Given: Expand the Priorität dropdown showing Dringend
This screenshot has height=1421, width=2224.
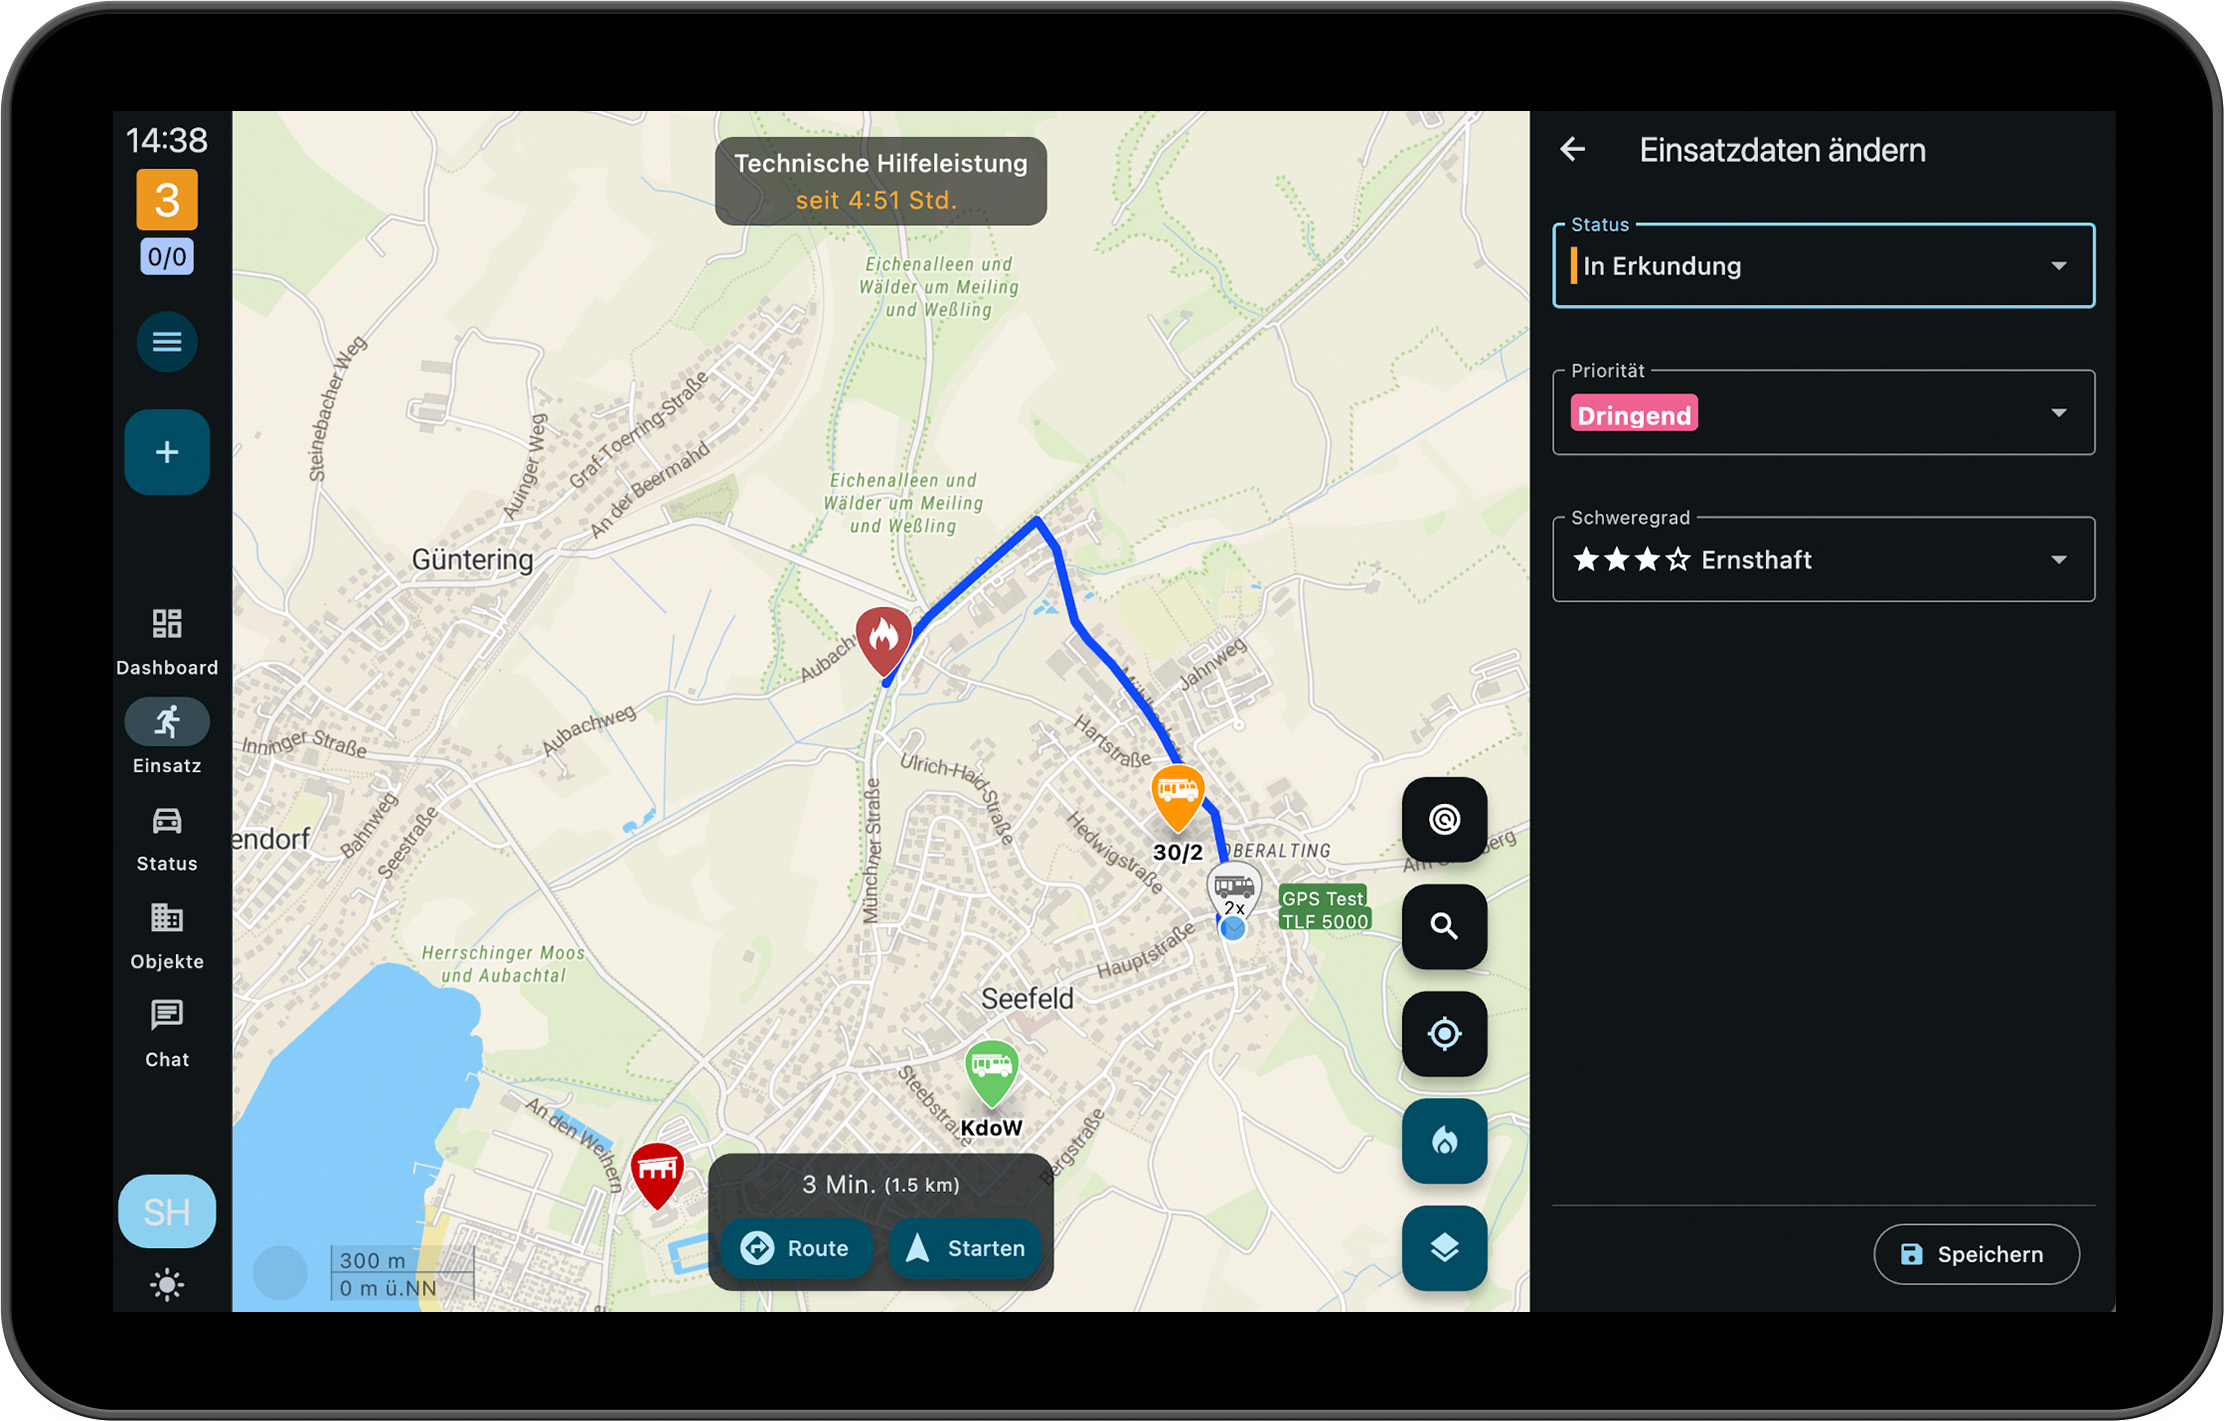Looking at the screenshot, I should 1822,413.
